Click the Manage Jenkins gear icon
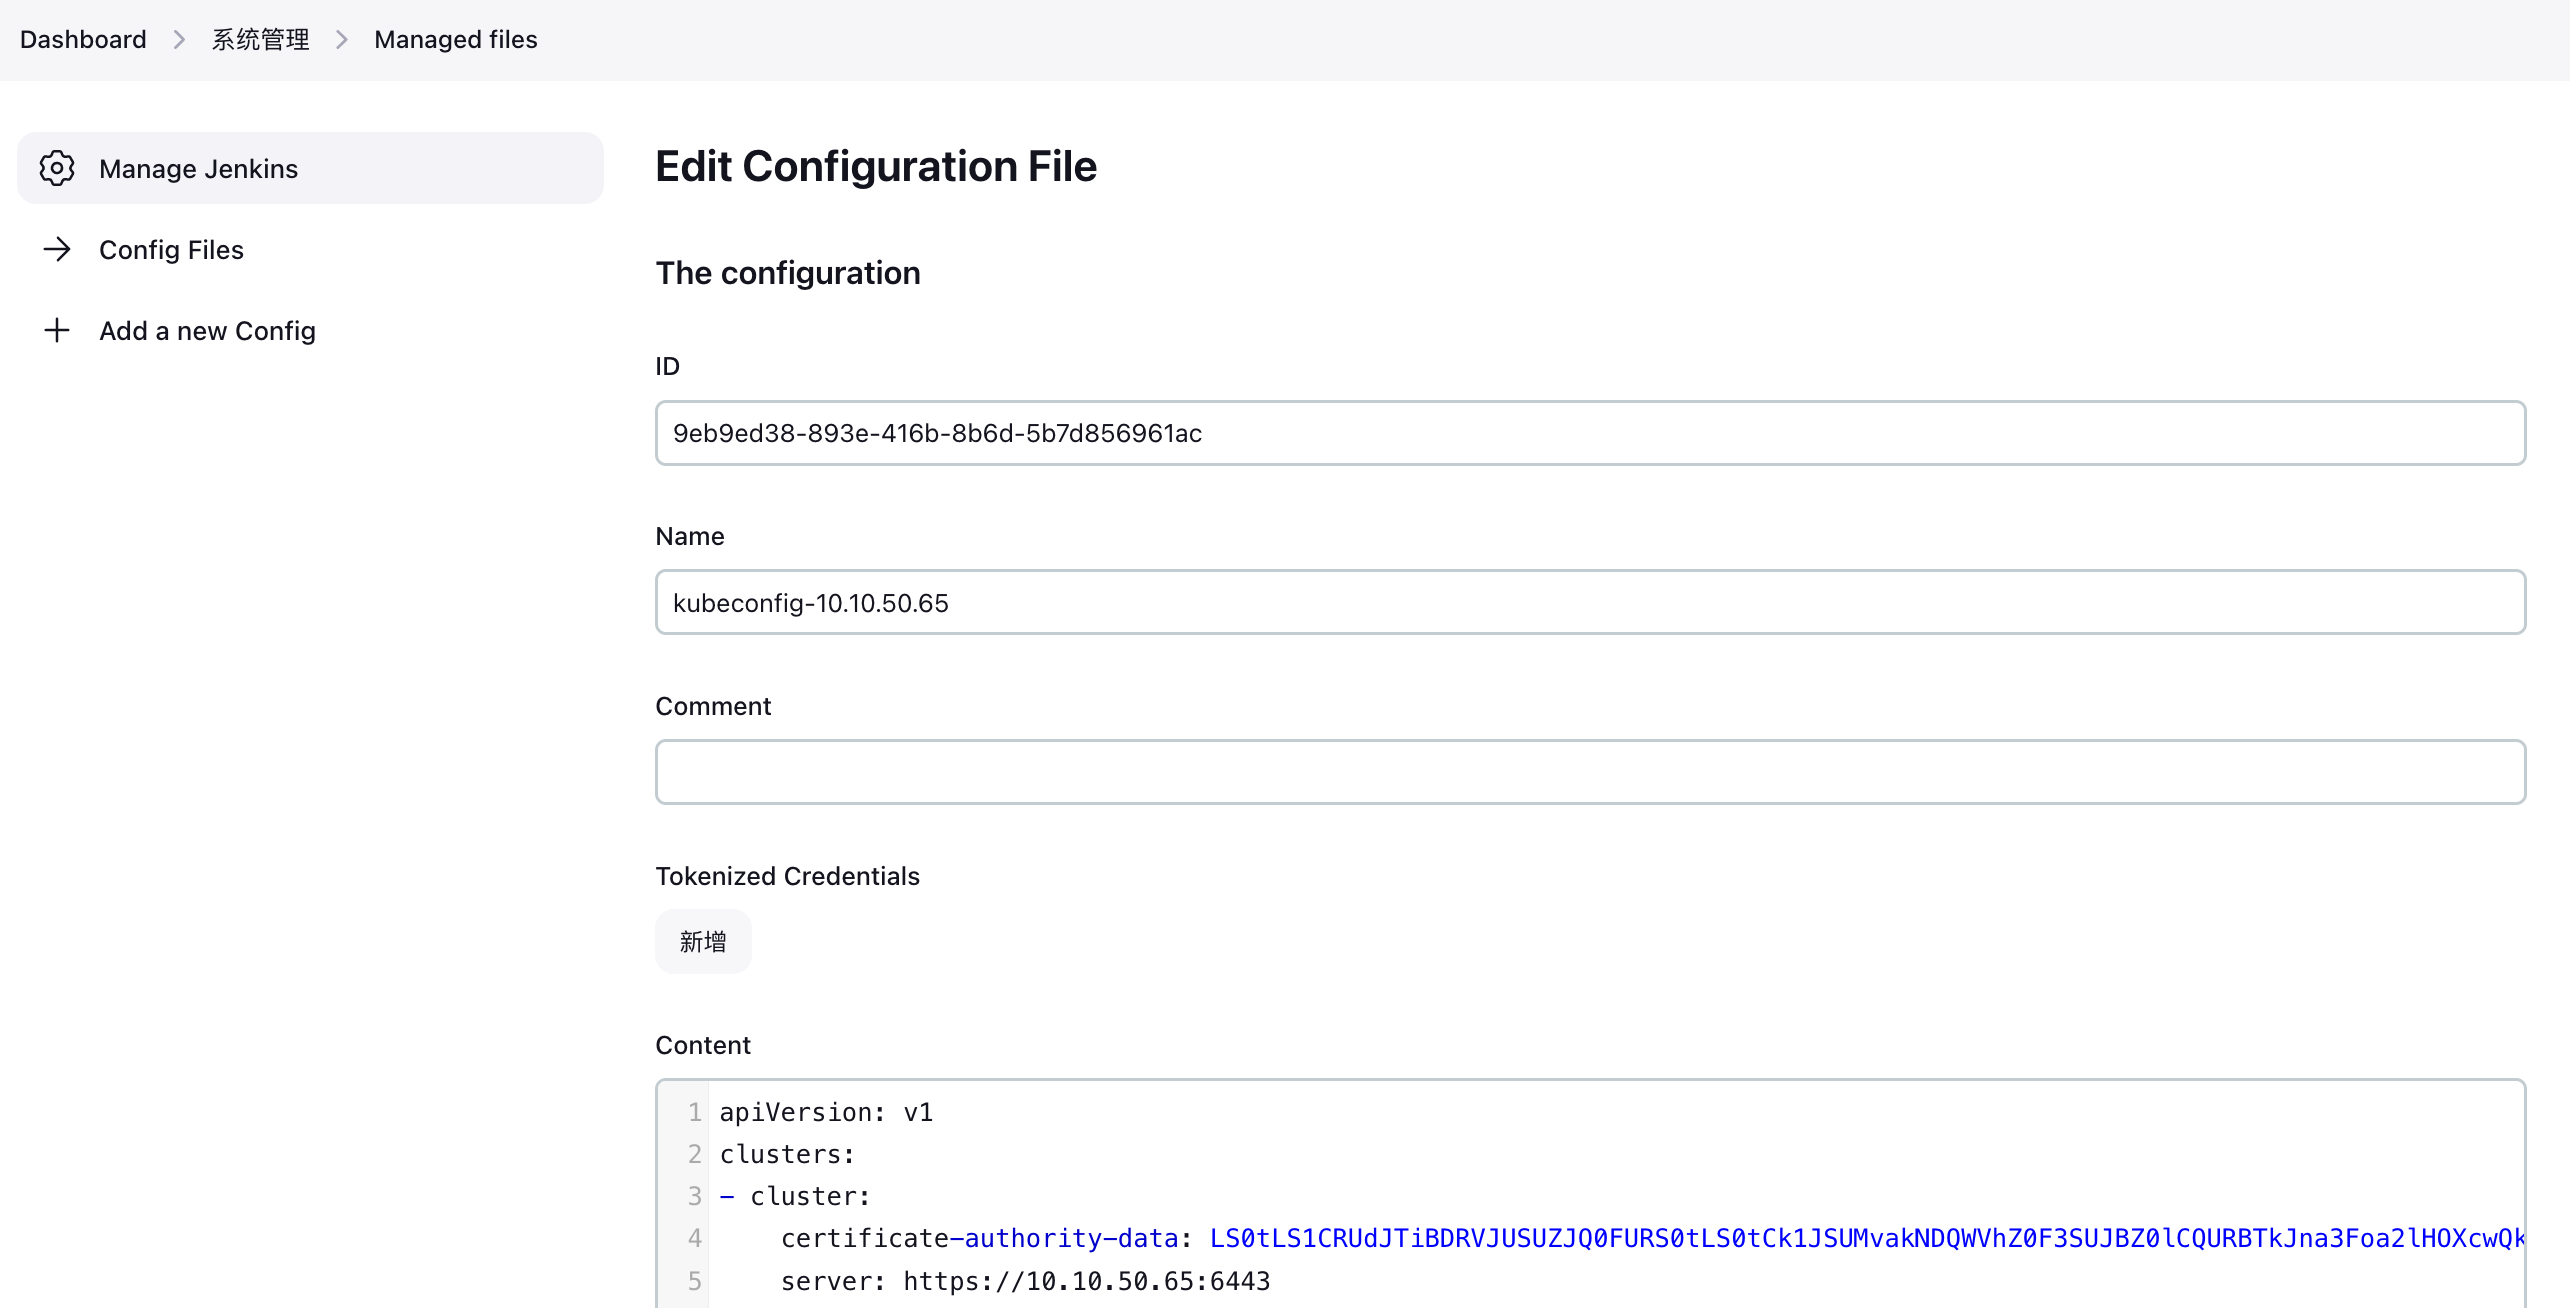The width and height of the screenshot is (2570, 1308). (x=57, y=168)
